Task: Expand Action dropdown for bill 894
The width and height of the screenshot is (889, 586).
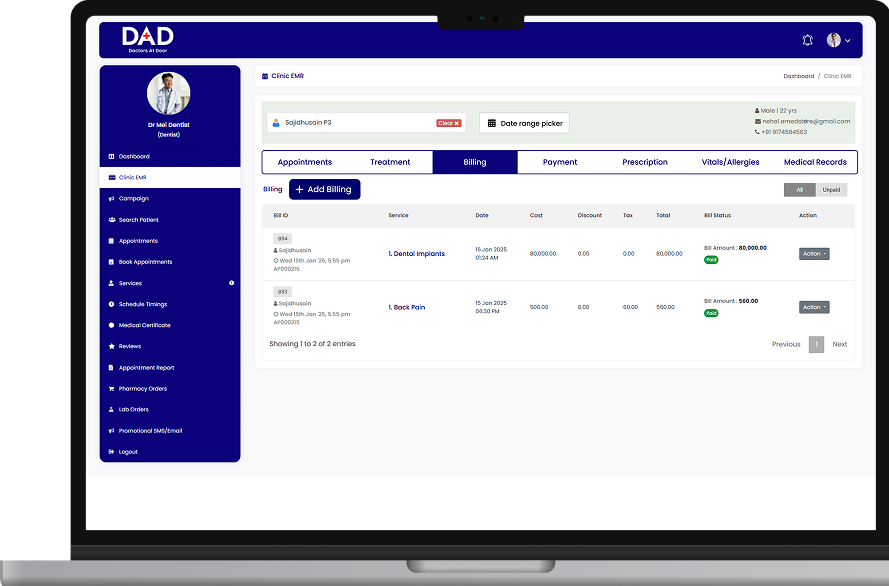Action: [813, 254]
